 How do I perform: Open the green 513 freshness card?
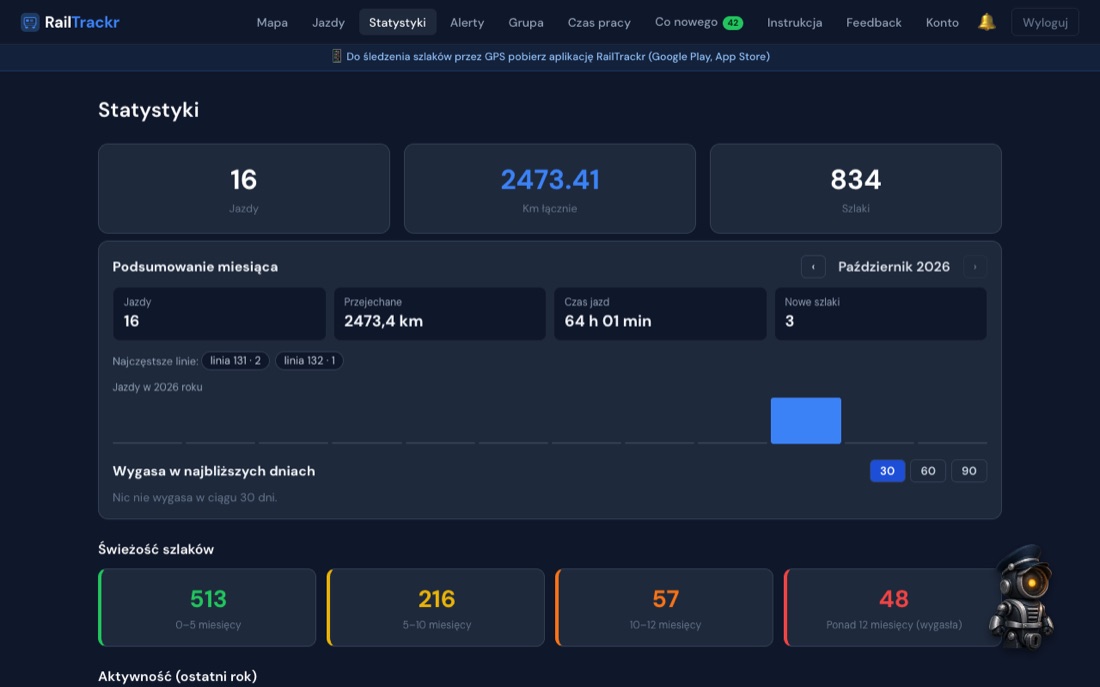[x=207, y=607]
